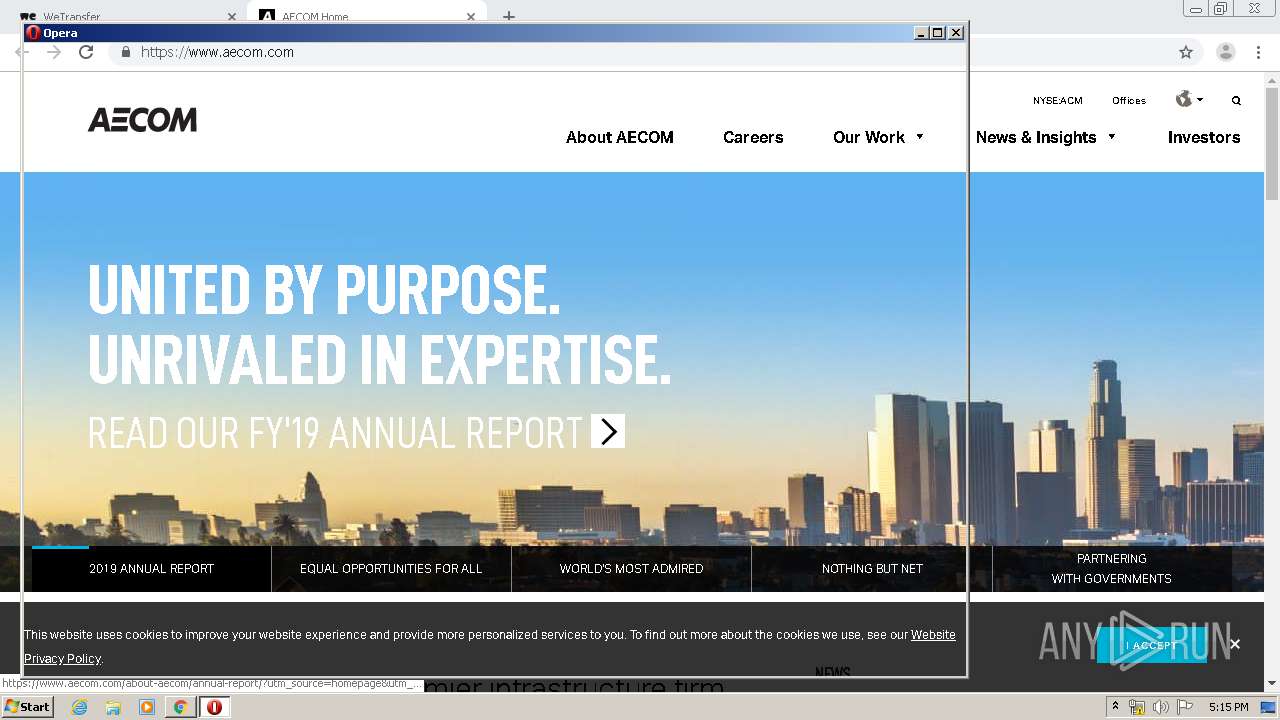The height and width of the screenshot is (720, 1280).
Task: Open the site search magnifier icon
Action: 1236,100
